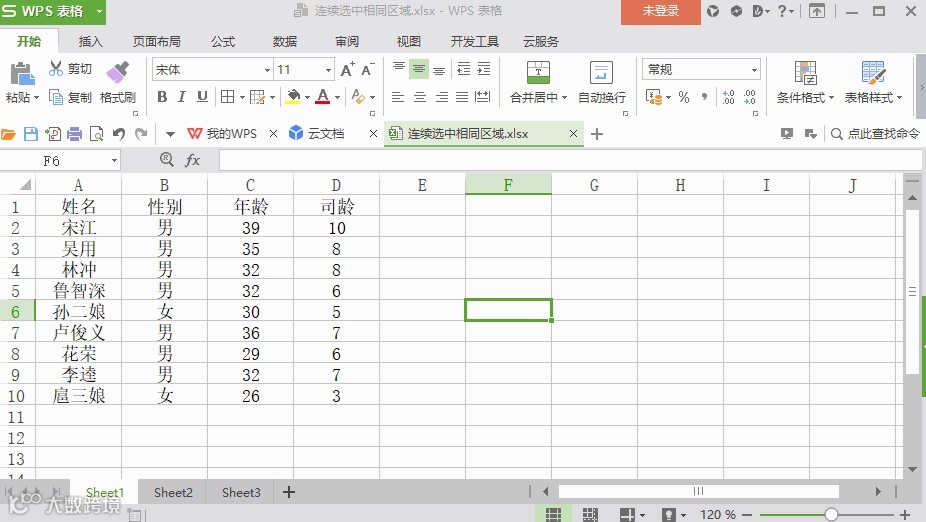Open print preview from quick toolbar
The width and height of the screenshot is (926, 522).
click(96, 134)
